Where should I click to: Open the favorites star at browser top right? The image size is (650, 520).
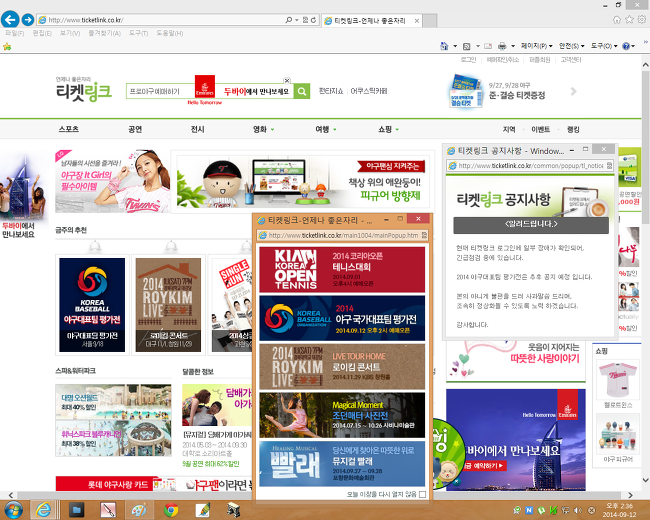click(x=629, y=19)
